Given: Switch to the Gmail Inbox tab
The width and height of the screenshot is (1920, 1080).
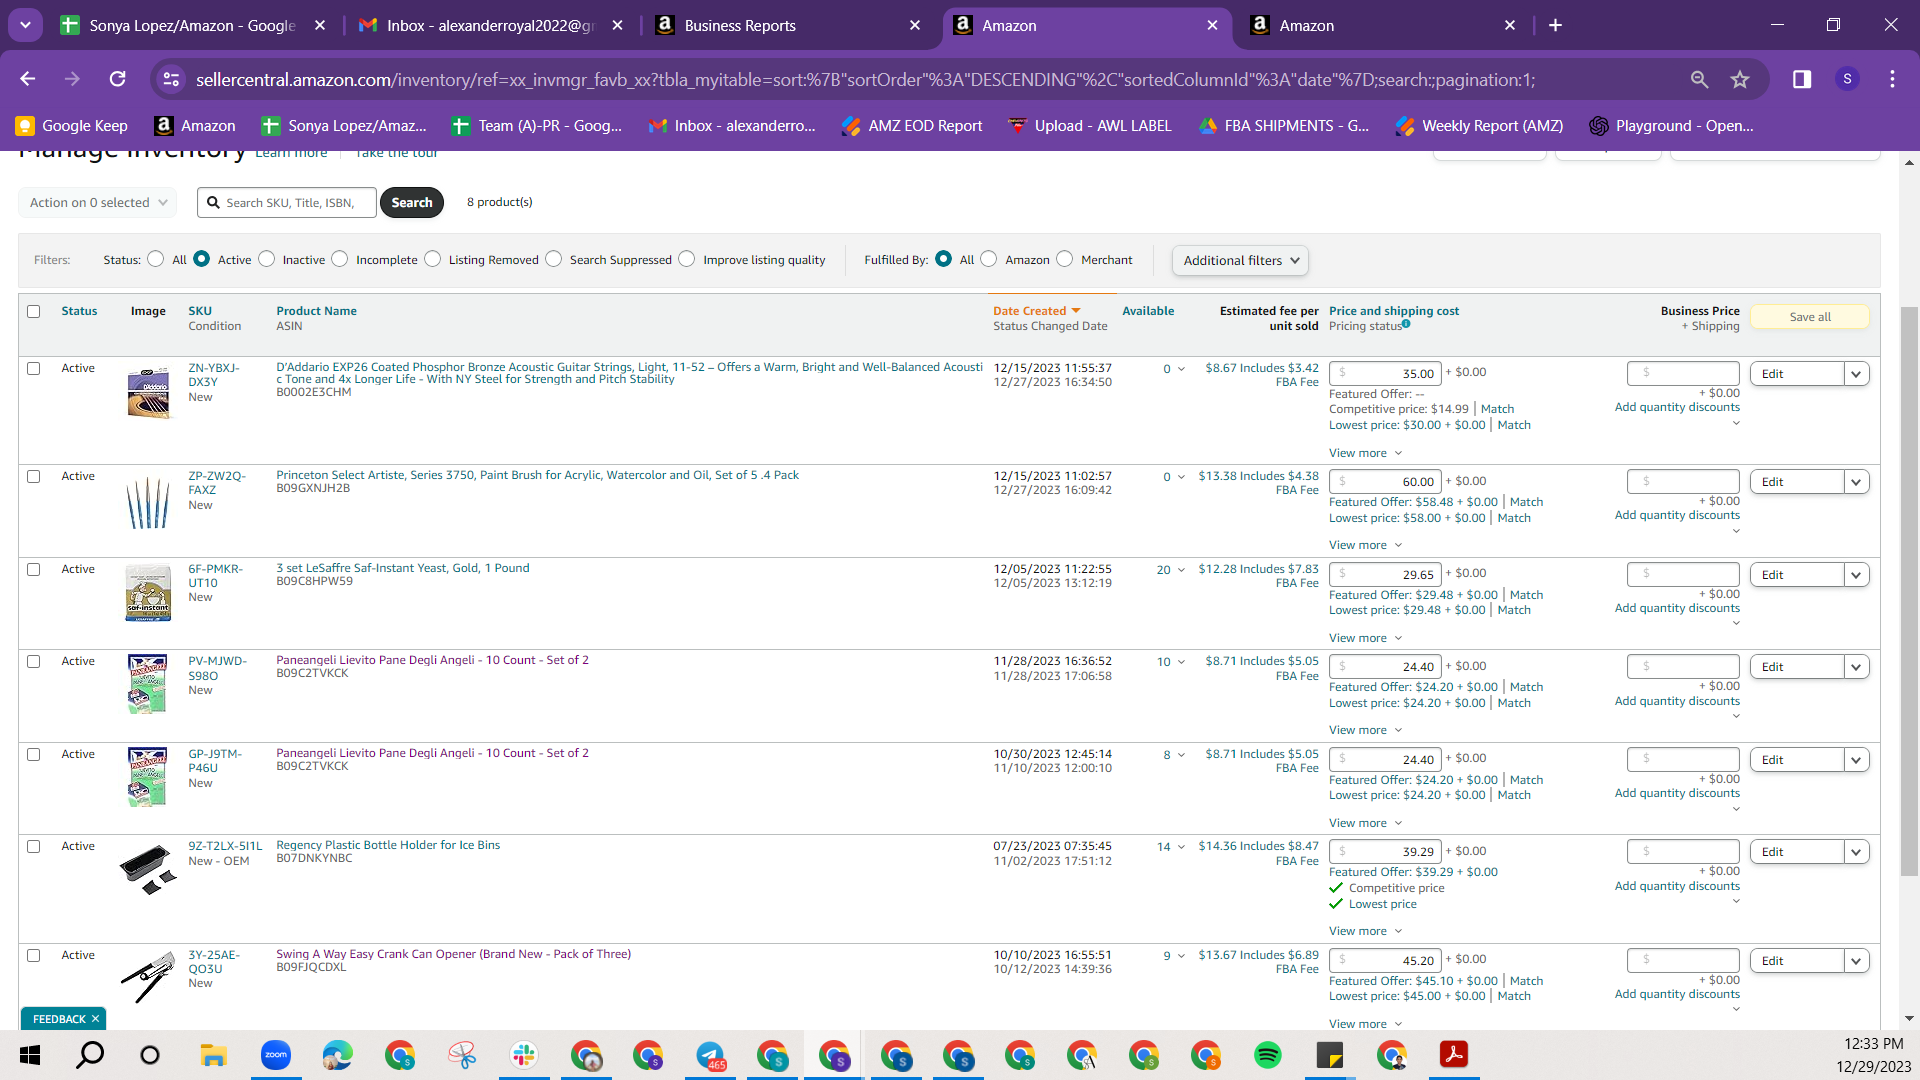Looking at the screenshot, I should tap(490, 25).
